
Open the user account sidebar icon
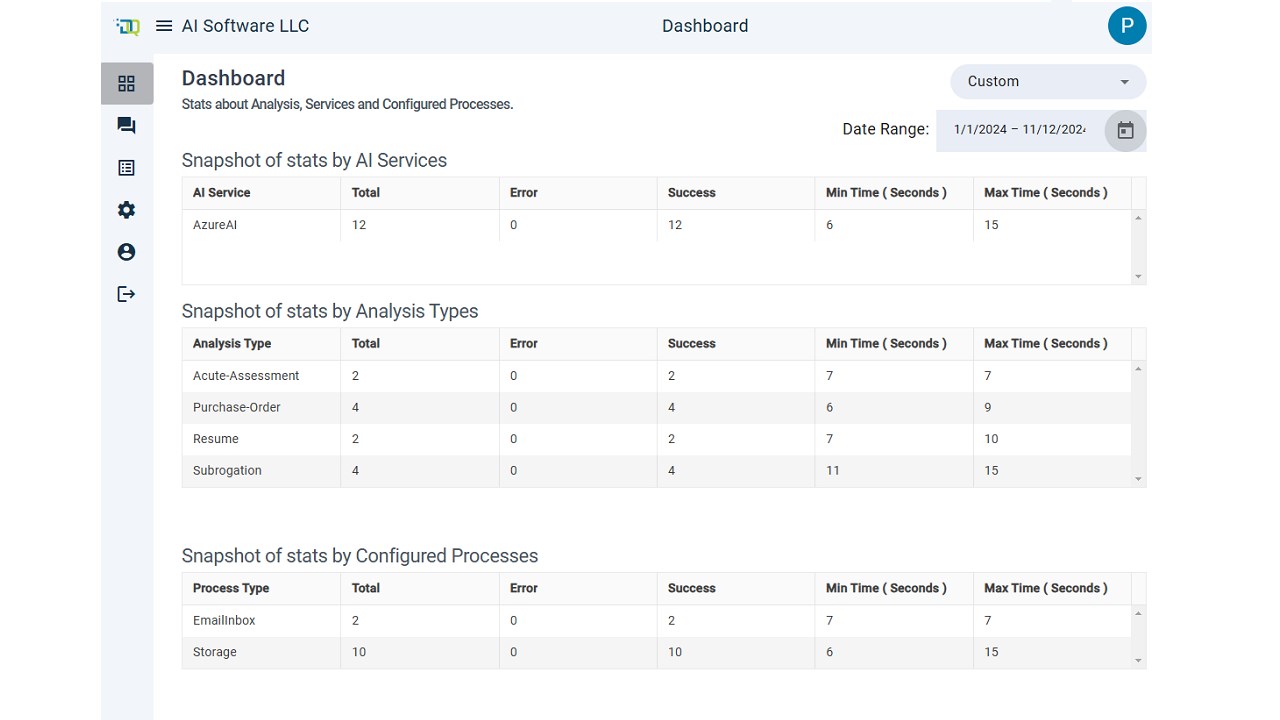[126, 252]
